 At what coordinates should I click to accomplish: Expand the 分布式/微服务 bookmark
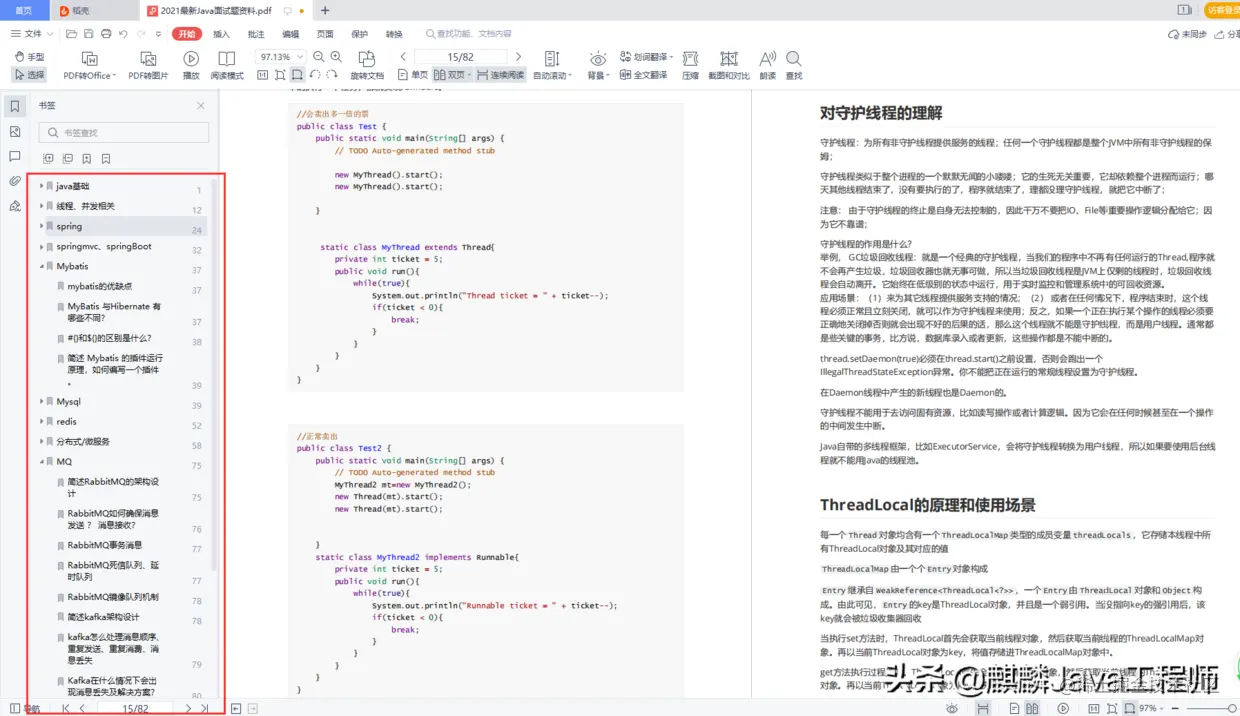point(41,441)
